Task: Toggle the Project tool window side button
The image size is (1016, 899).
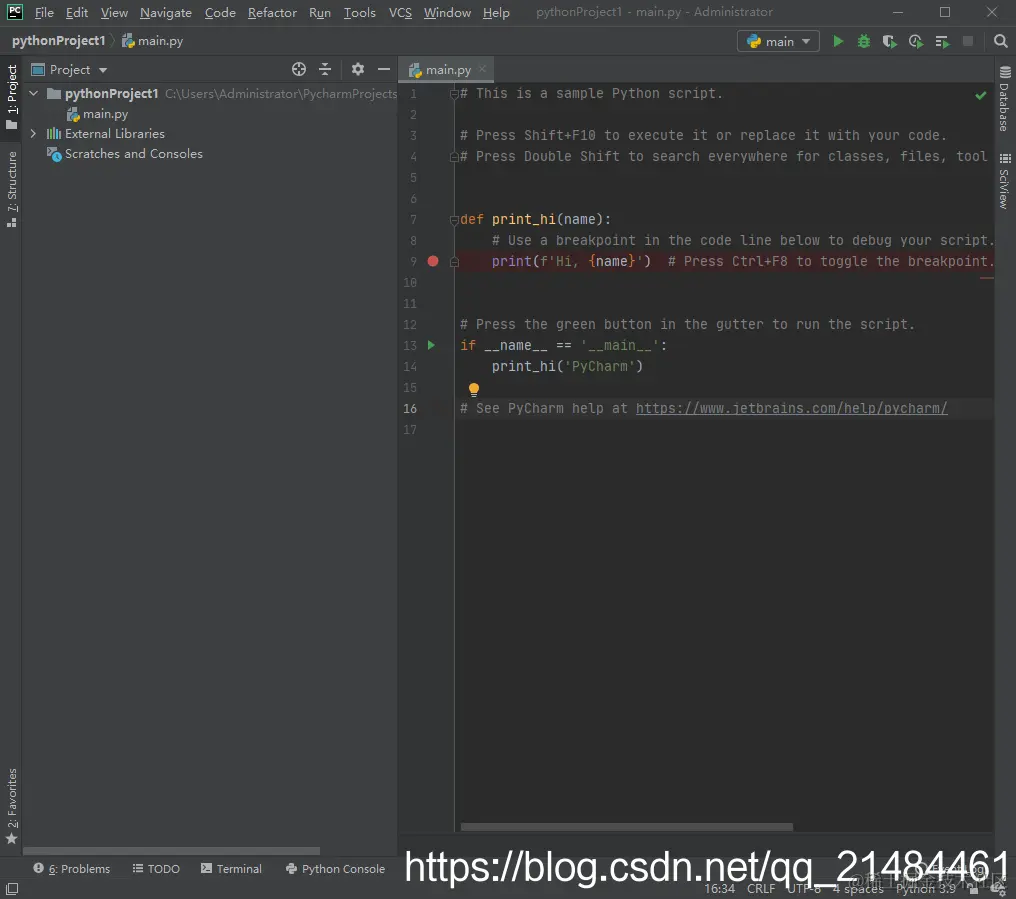Action: 12,97
